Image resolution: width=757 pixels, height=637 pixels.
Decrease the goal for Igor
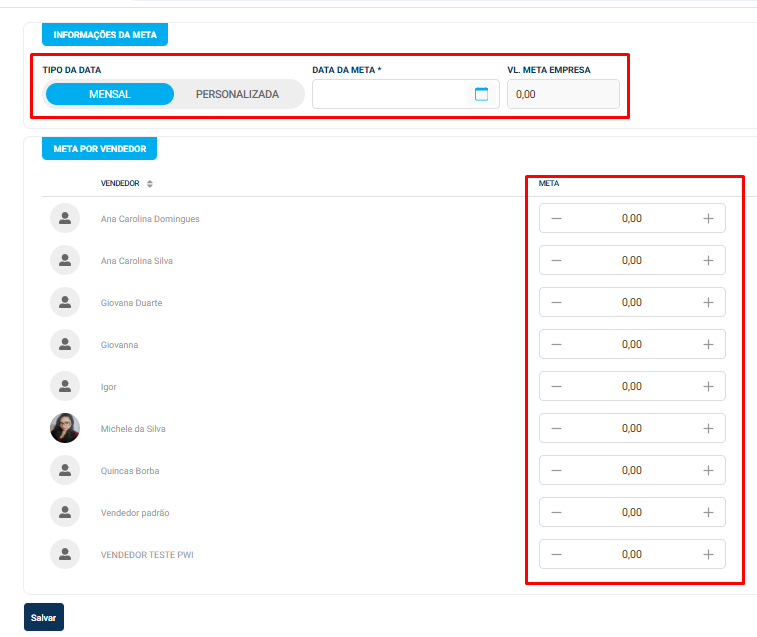556,386
